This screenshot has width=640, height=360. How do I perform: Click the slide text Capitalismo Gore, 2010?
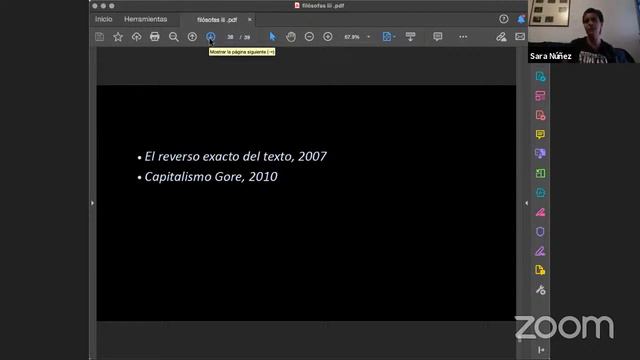coord(211,177)
